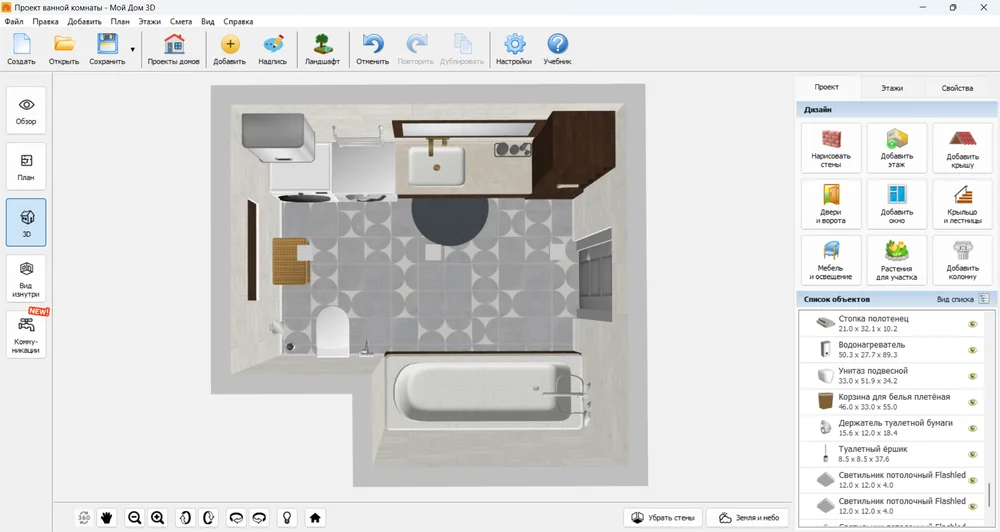
Task: Open the Вид menu
Action: 208,21
